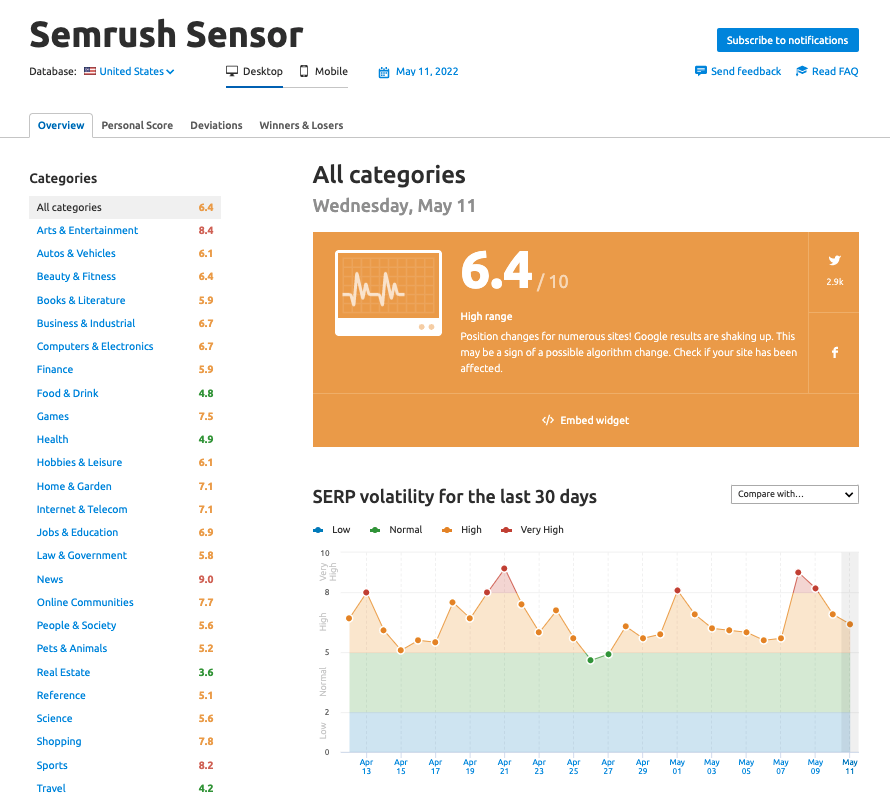Select the Arts & Entertainment category
The height and width of the screenshot is (811, 890).
coord(87,231)
